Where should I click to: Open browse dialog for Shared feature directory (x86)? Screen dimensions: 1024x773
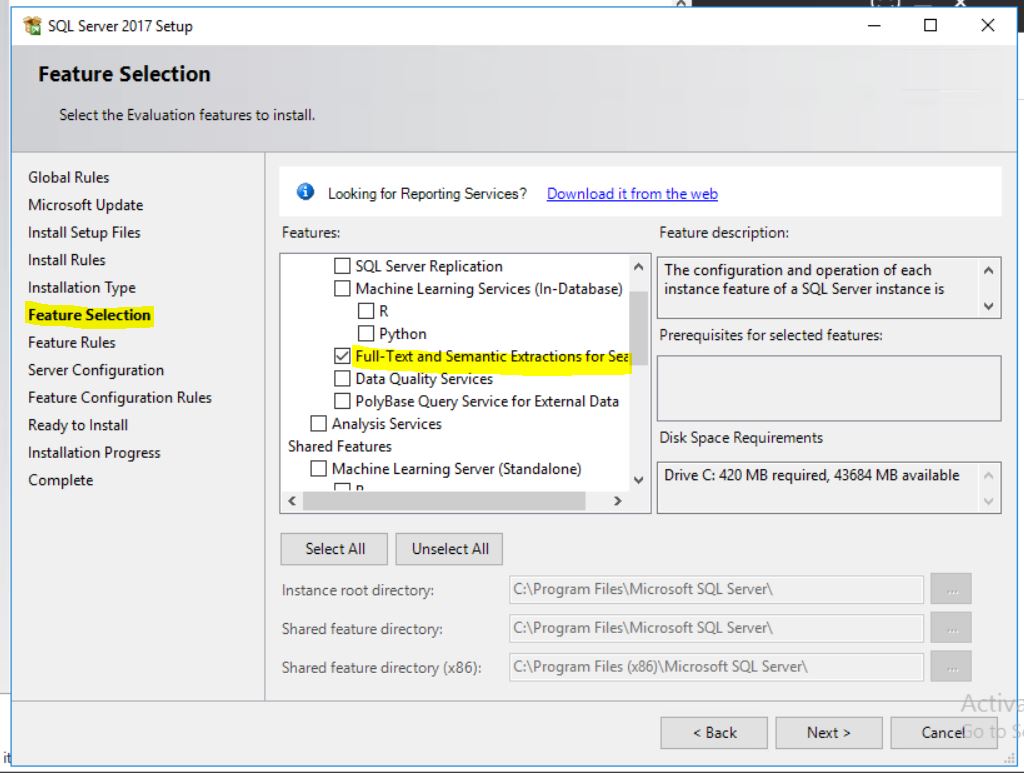[950, 666]
